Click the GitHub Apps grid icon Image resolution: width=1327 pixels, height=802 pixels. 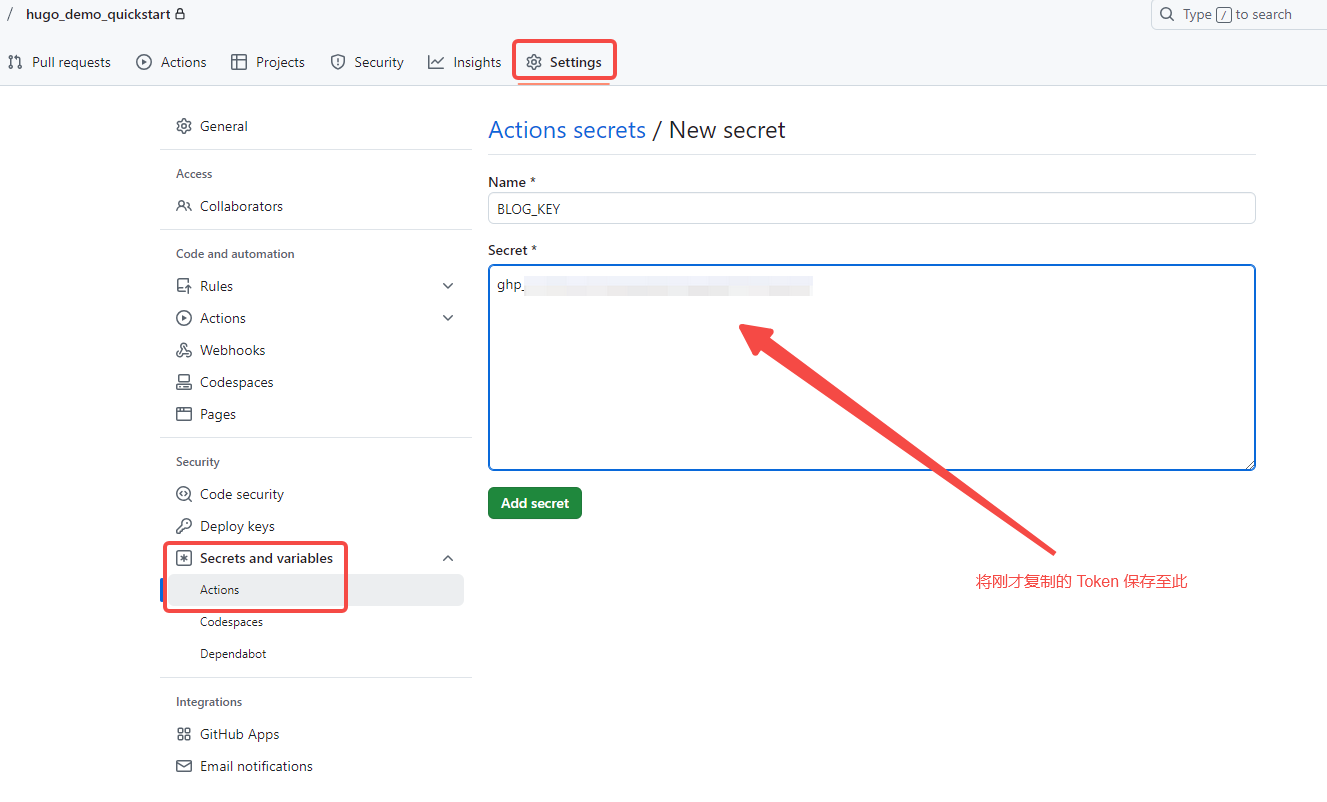tap(184, 734)
